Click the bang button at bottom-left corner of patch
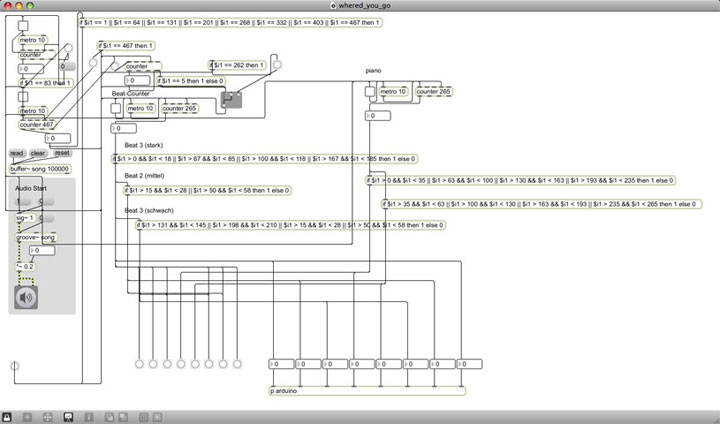Screen dimensions: 720x424 click(x=14, y=367)
